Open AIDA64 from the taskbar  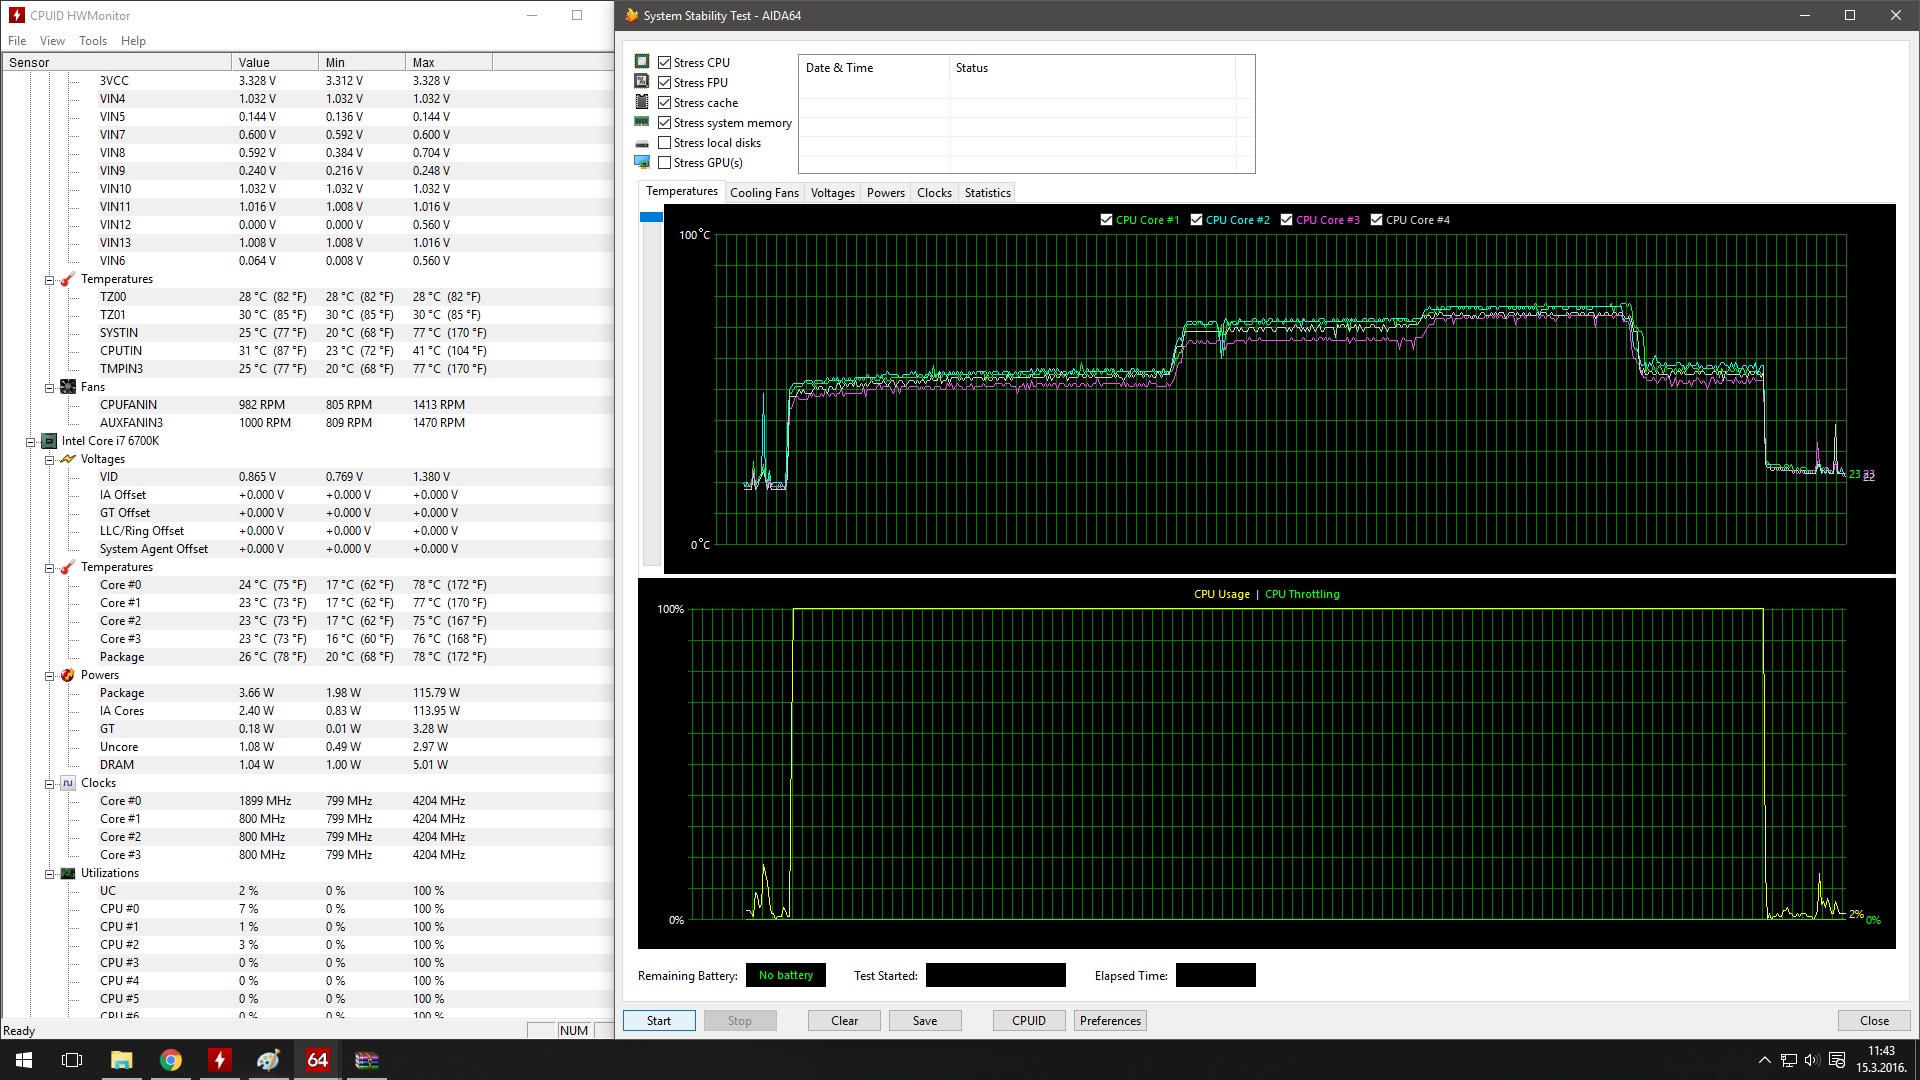coord(318,1060)
